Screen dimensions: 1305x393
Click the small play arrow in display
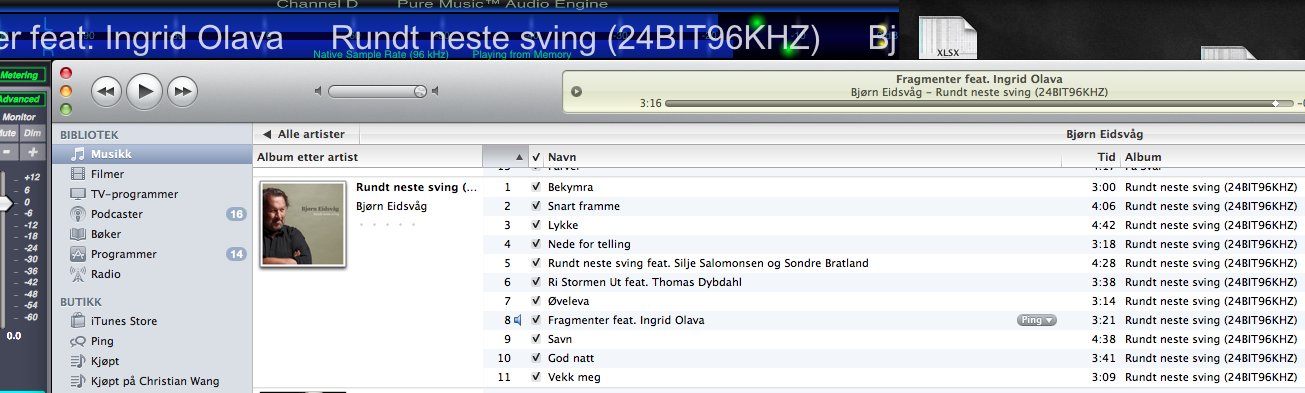[x=576, y=91]
